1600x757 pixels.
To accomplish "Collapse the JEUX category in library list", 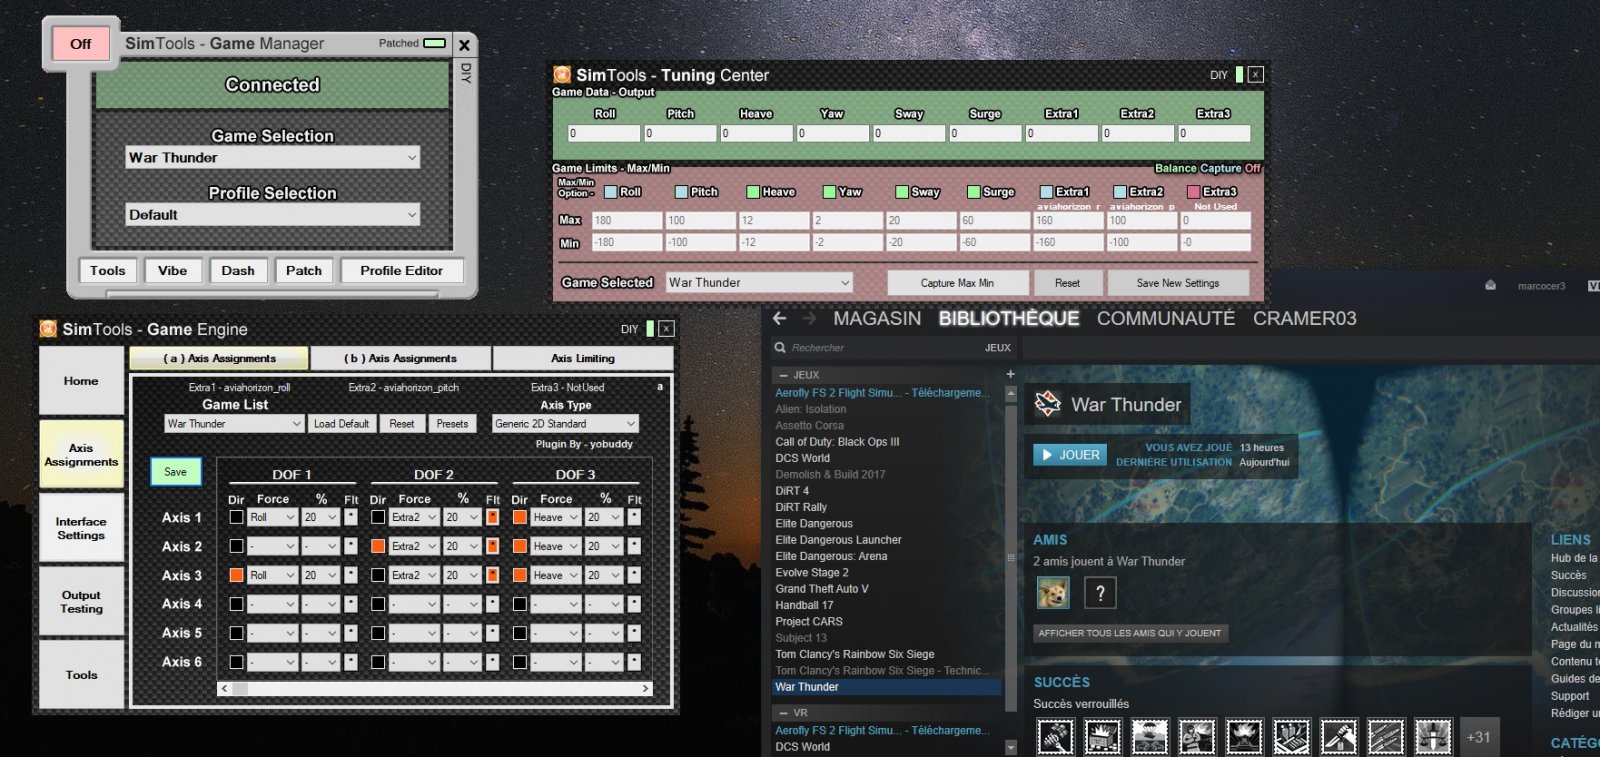I will click(784, 375).
